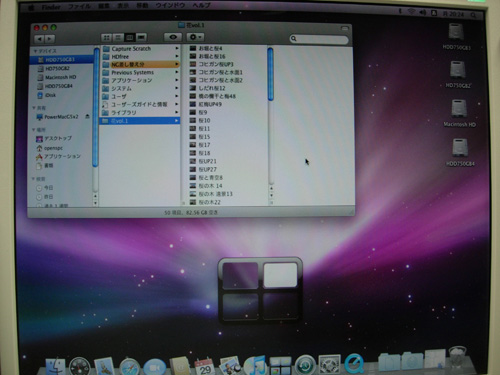Switch Finder to icon view
500x375 pixels.
(x=106, y=38)
